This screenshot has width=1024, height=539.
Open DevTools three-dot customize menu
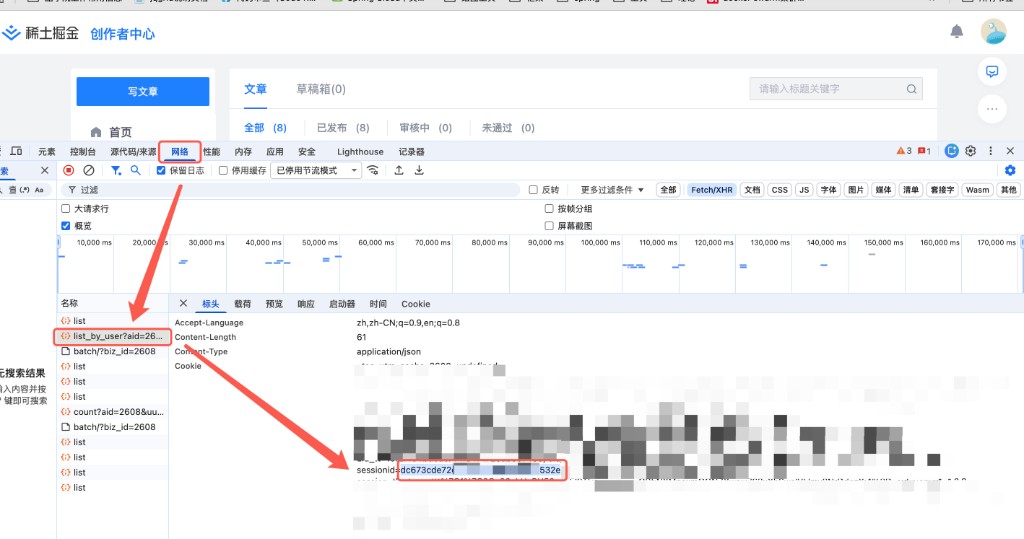tap(990, 151)
